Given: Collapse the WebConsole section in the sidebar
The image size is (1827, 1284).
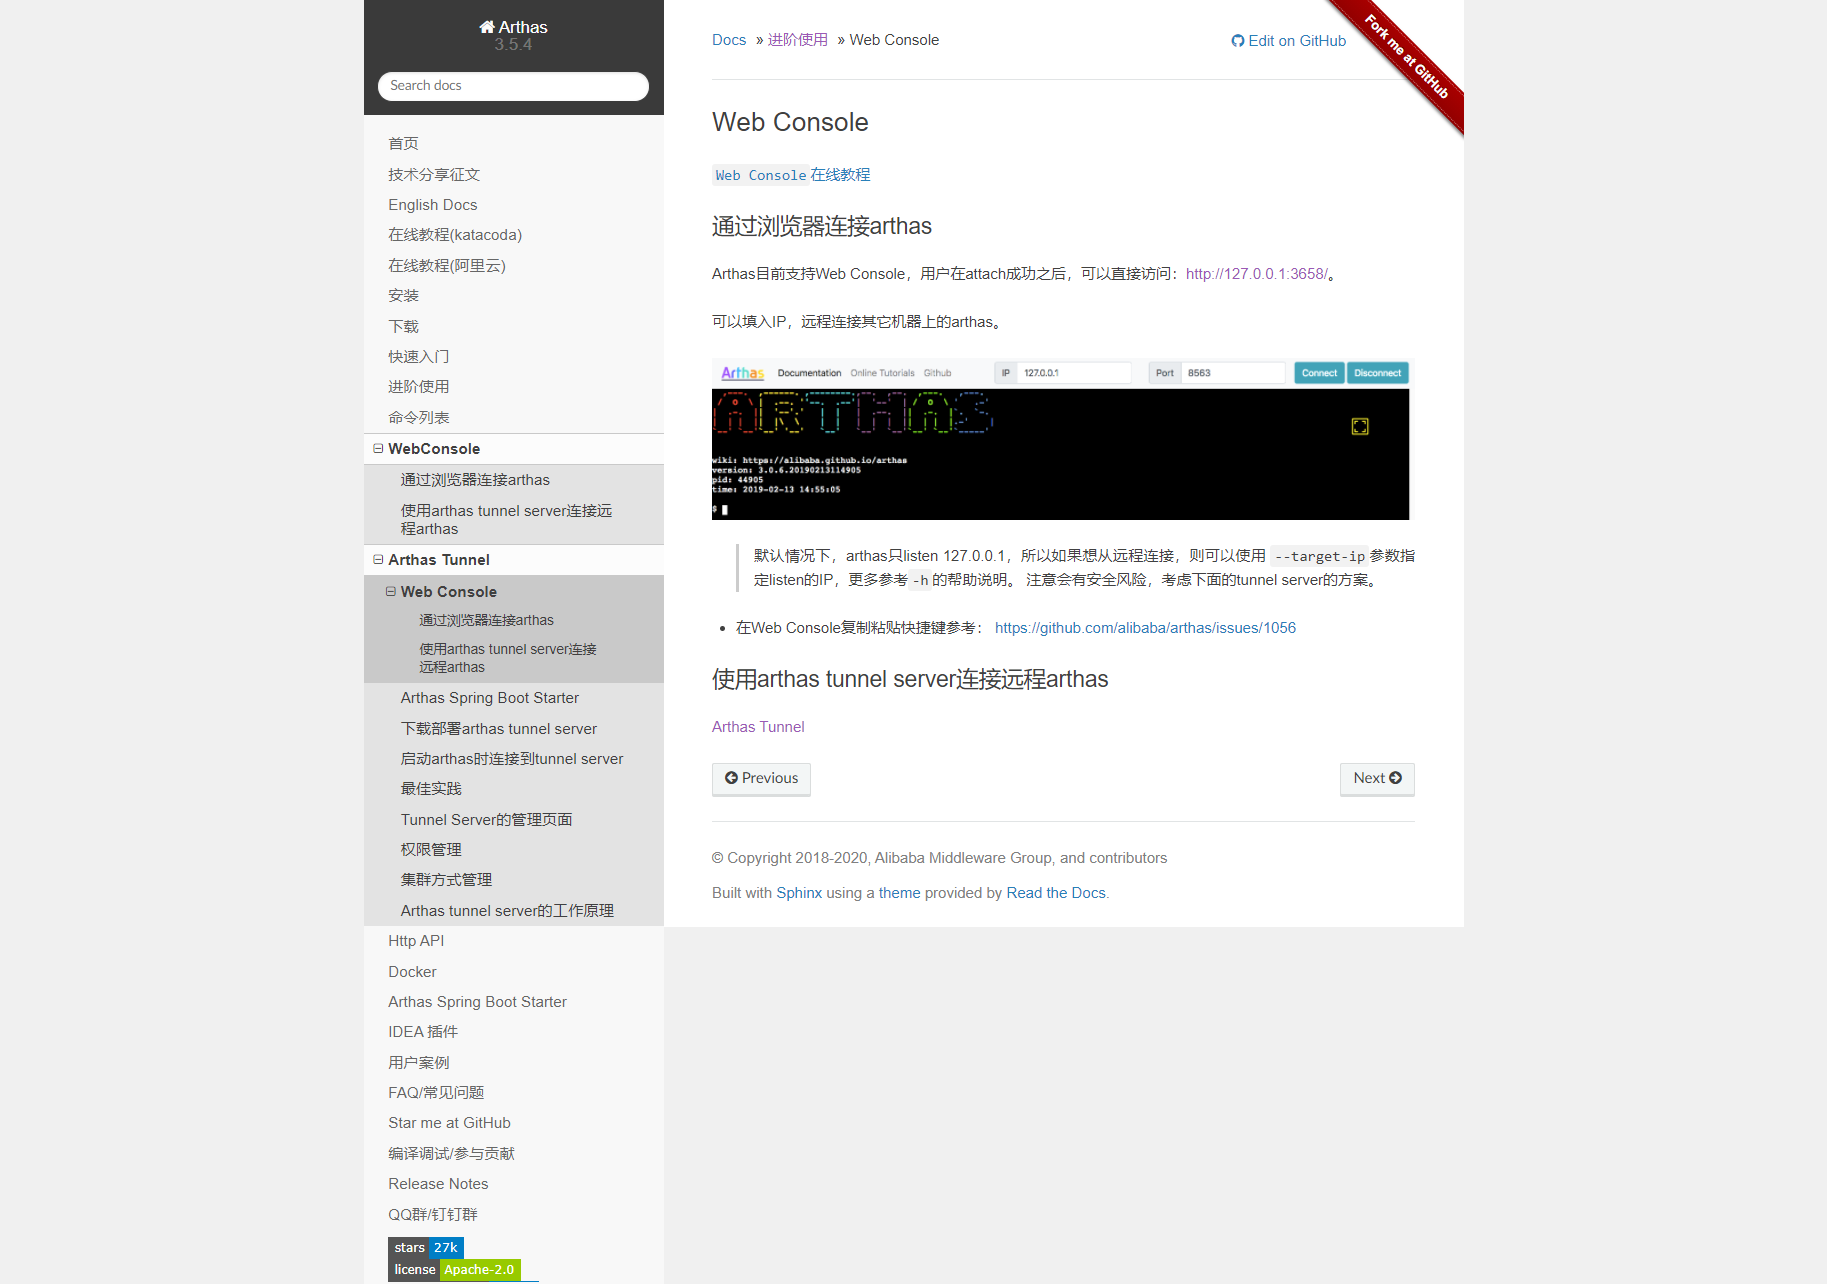Looking at the screenshot, I should coord(378,448).
